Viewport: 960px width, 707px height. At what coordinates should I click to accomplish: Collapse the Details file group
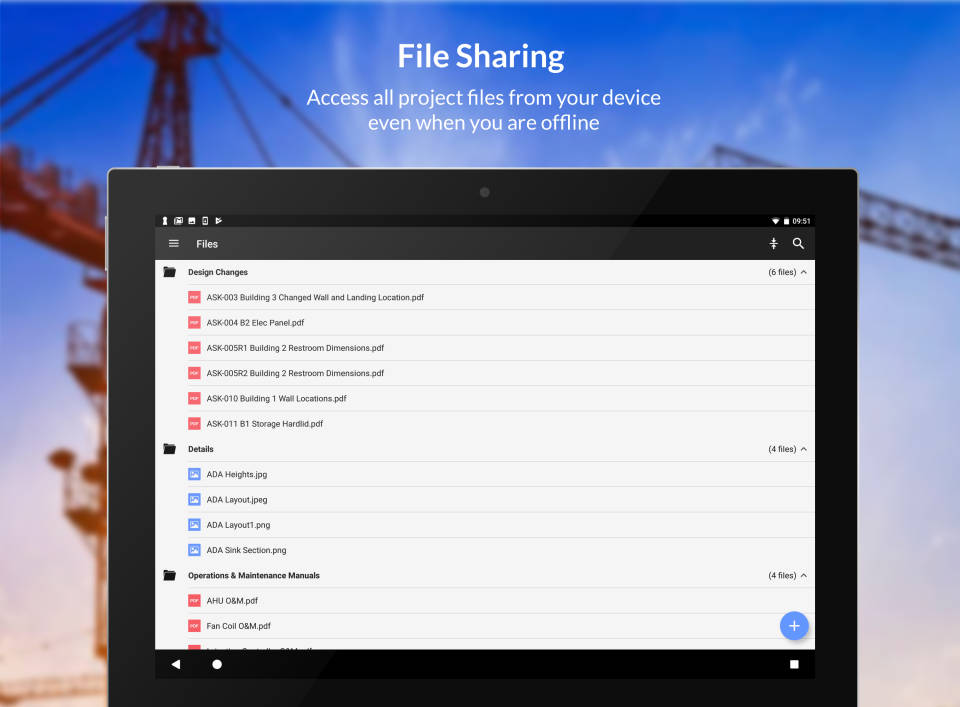click(802, 448)
